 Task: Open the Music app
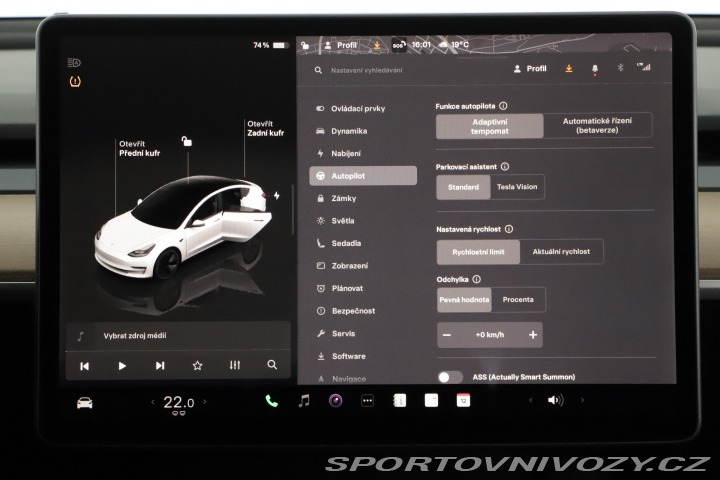click(x=304, y=401)
